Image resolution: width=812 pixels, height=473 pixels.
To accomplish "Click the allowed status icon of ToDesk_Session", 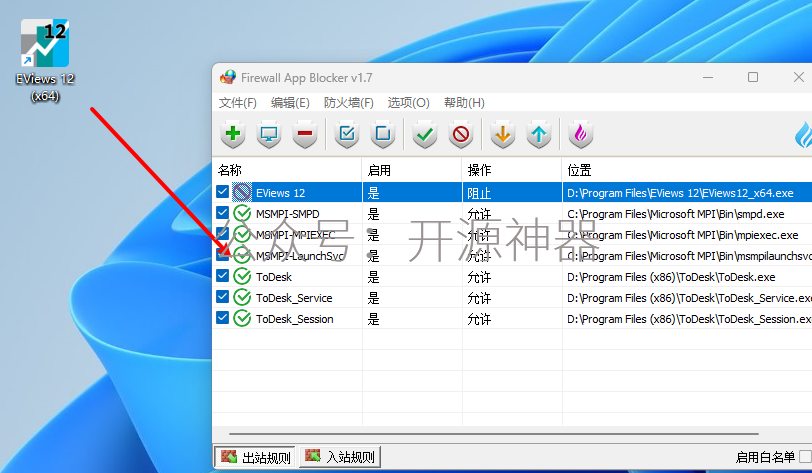I will 242,318.
